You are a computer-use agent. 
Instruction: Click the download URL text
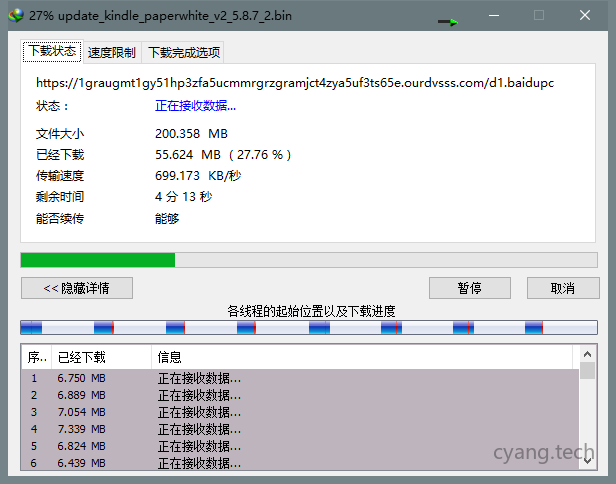pyautogui.click(x=295, y=83)
